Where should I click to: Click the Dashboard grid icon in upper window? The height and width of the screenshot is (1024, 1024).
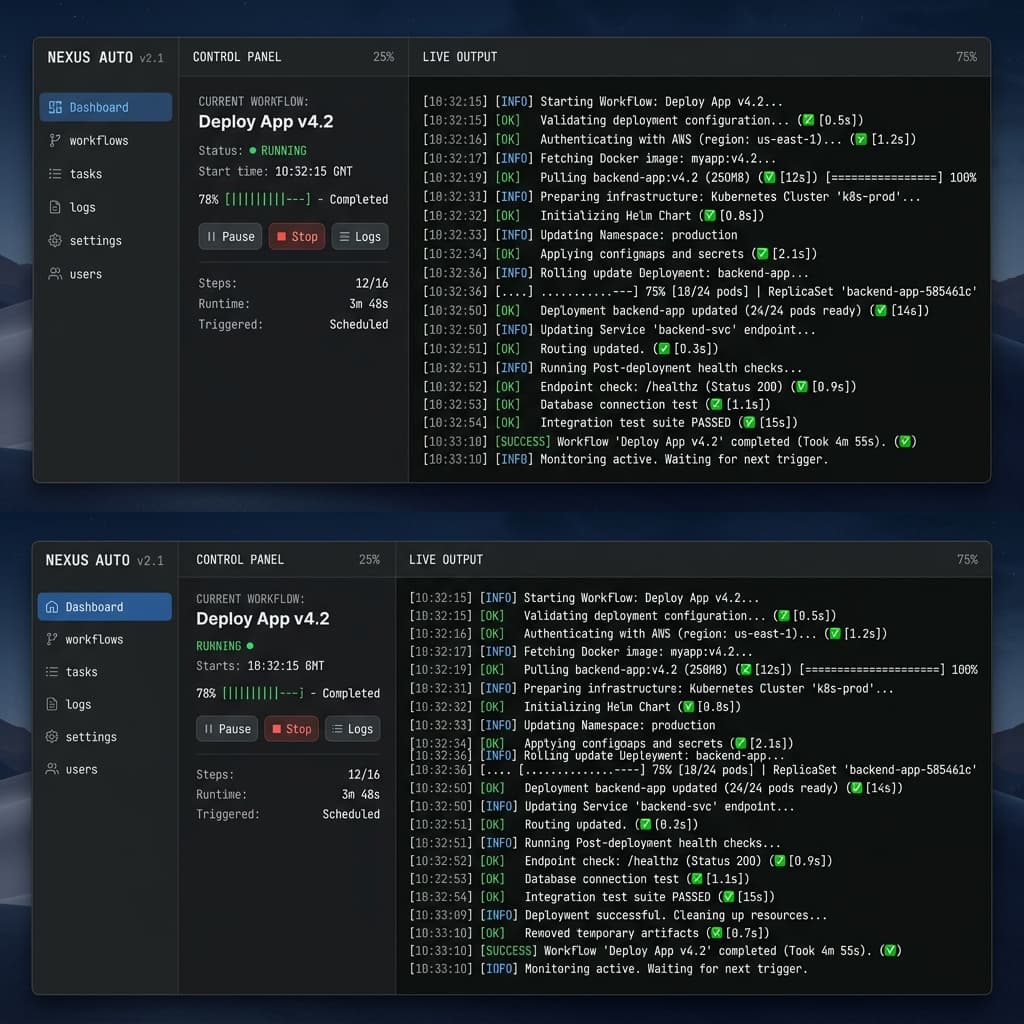(x=55, y=107)
